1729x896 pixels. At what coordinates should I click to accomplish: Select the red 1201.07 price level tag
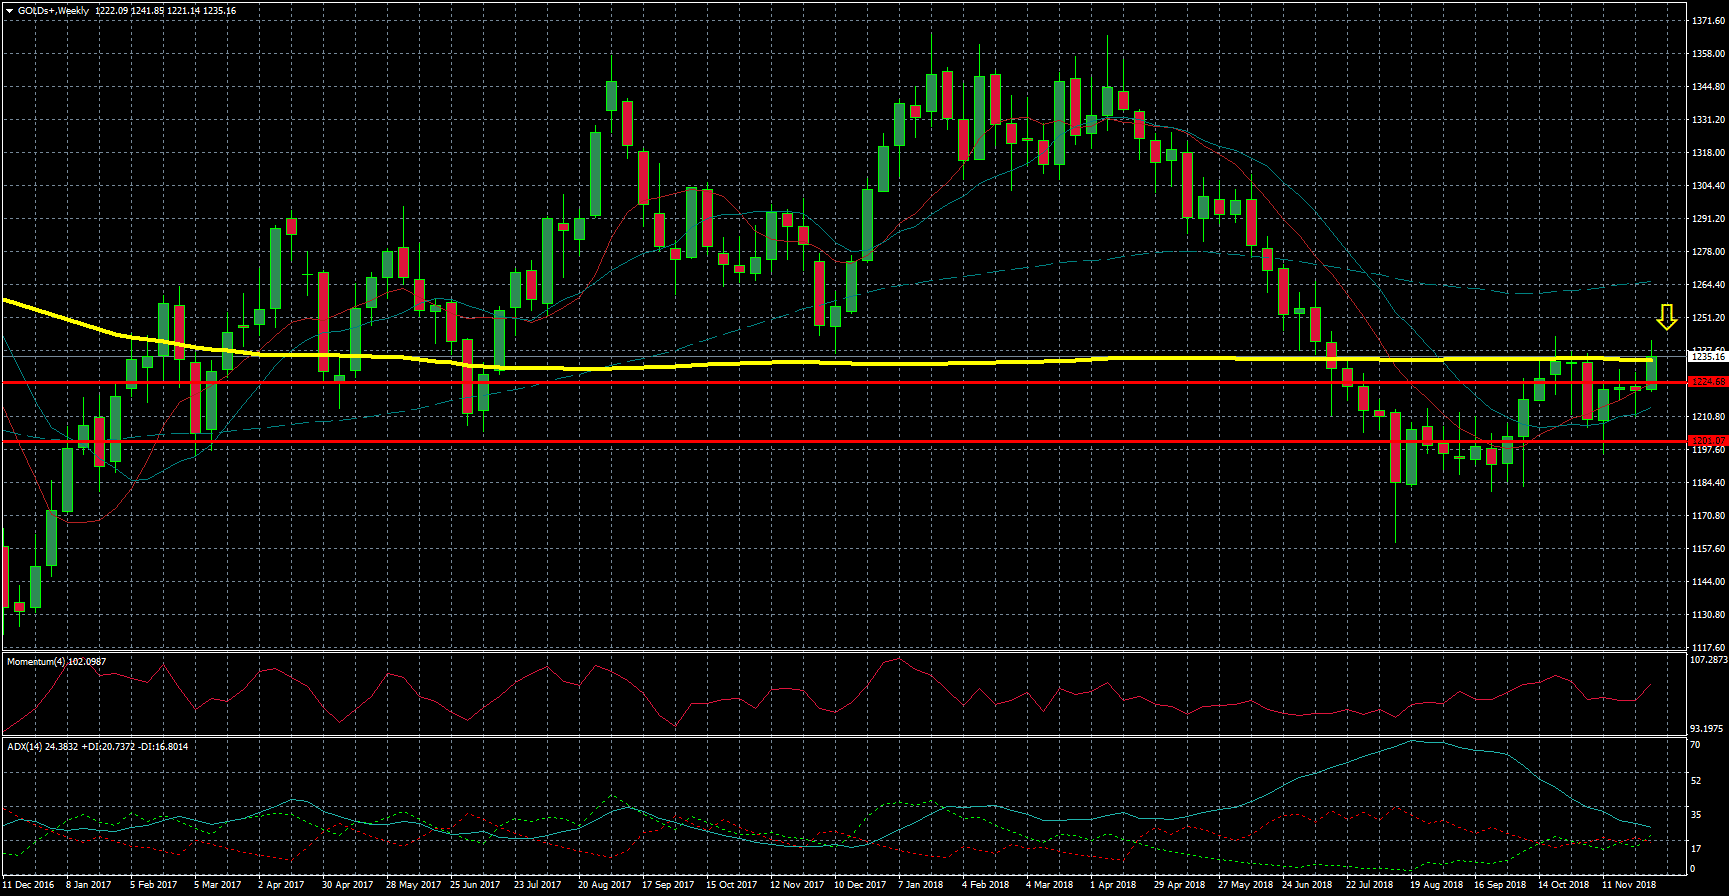tap(1707, 441)
